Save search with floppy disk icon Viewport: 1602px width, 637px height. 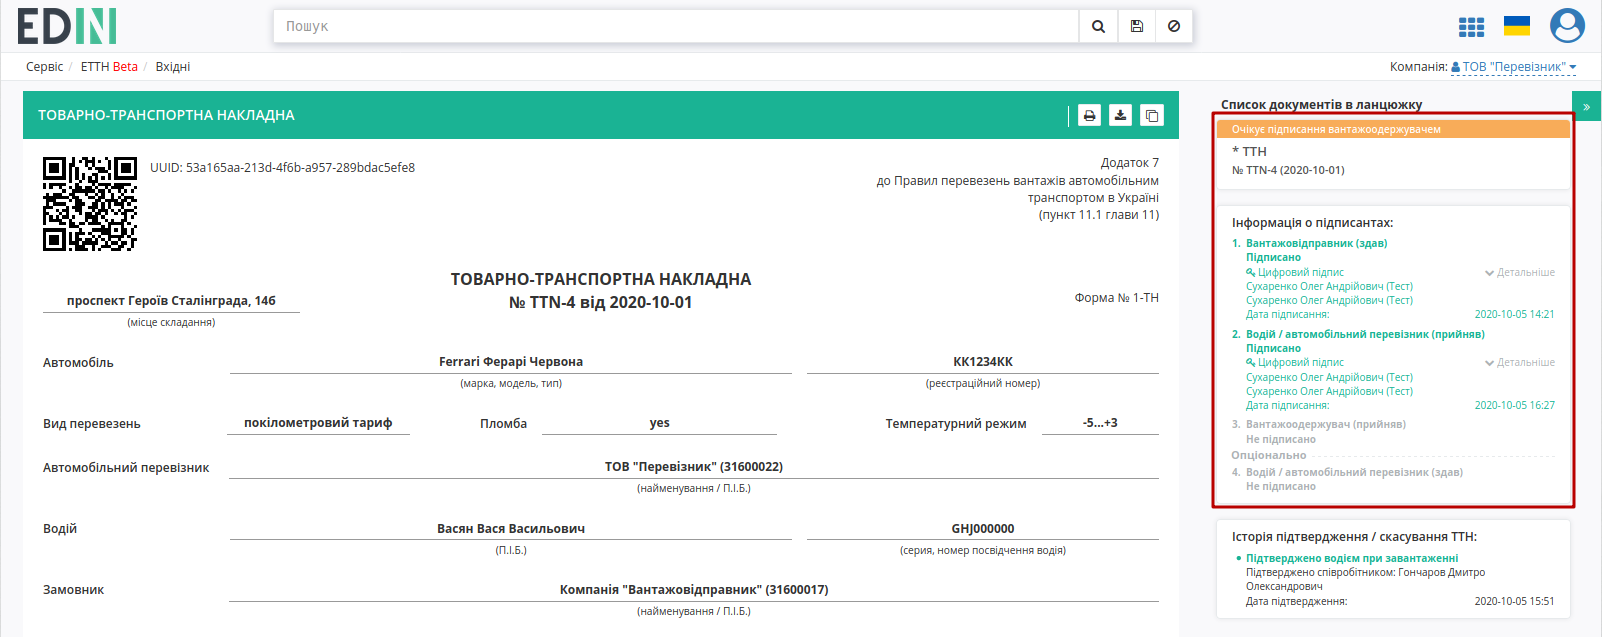(1136, 26)
